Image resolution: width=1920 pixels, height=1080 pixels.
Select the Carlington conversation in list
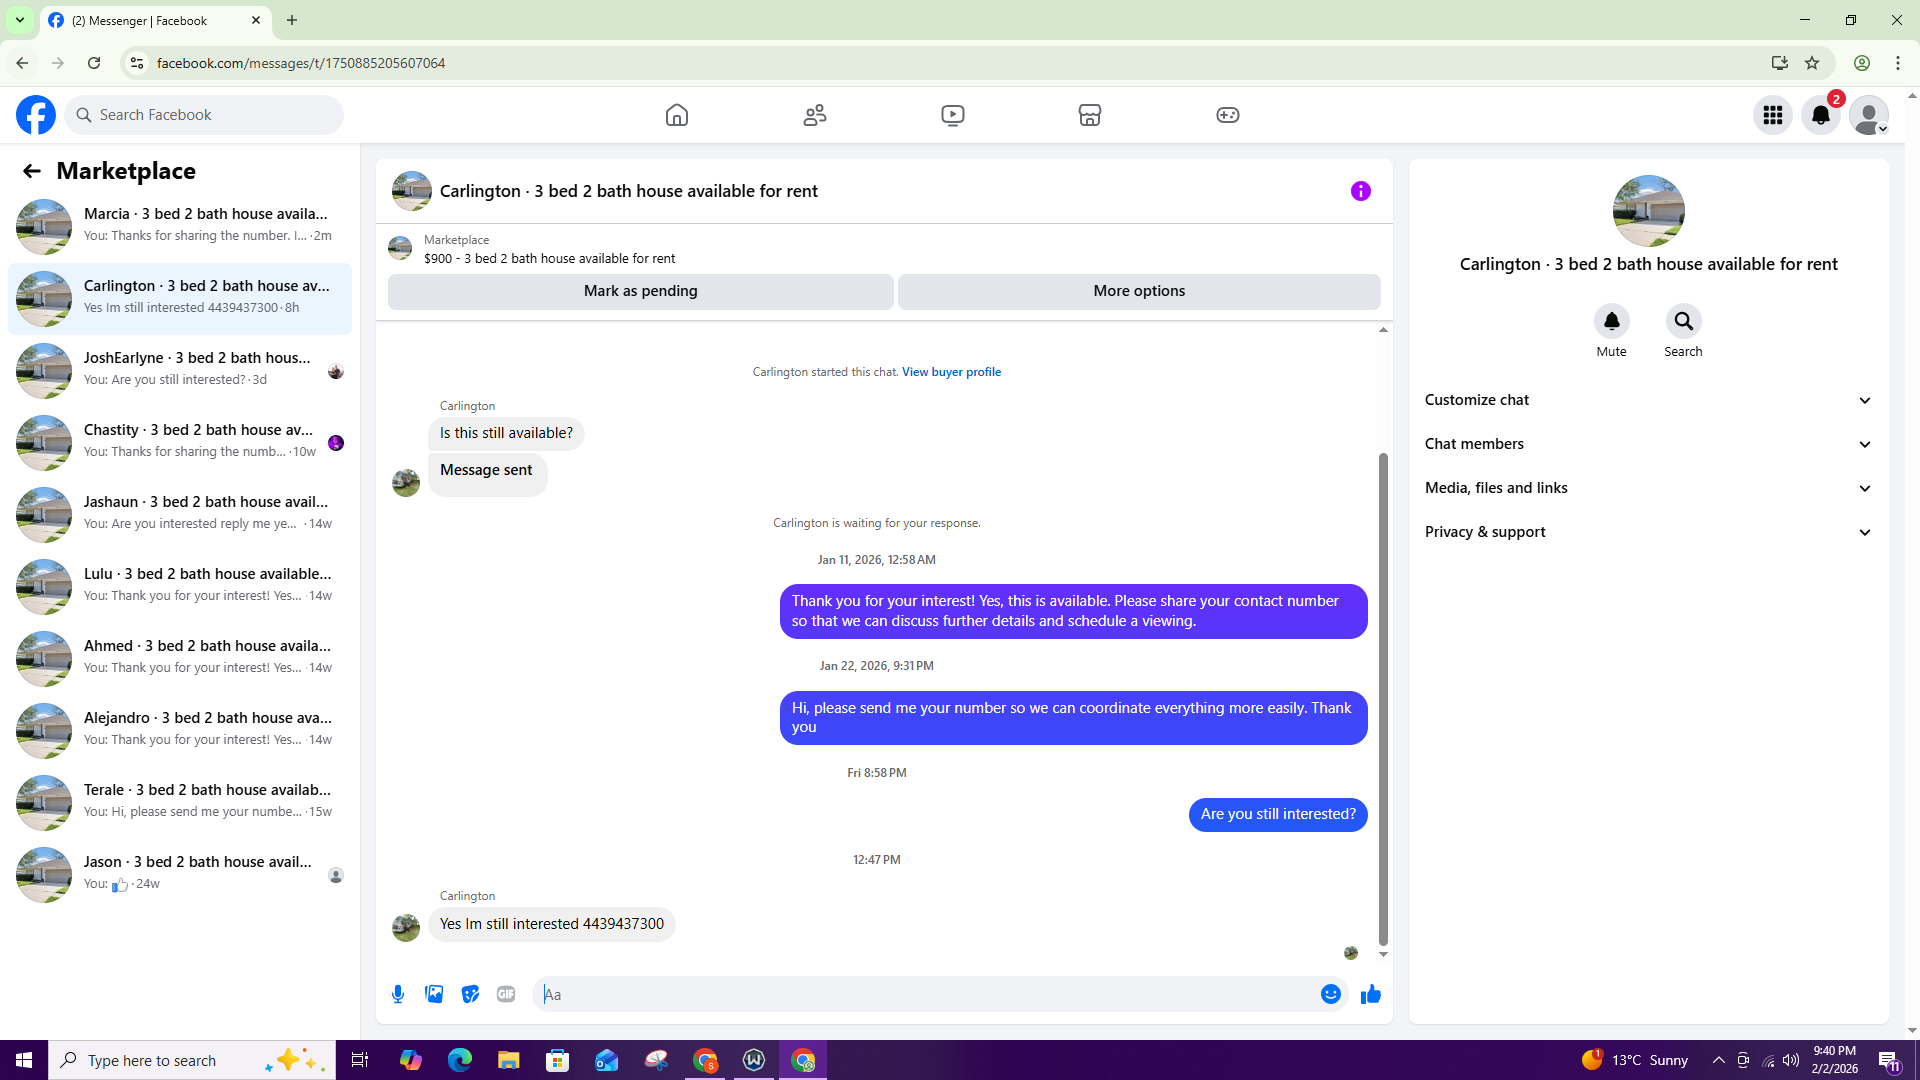pos(180,298)
